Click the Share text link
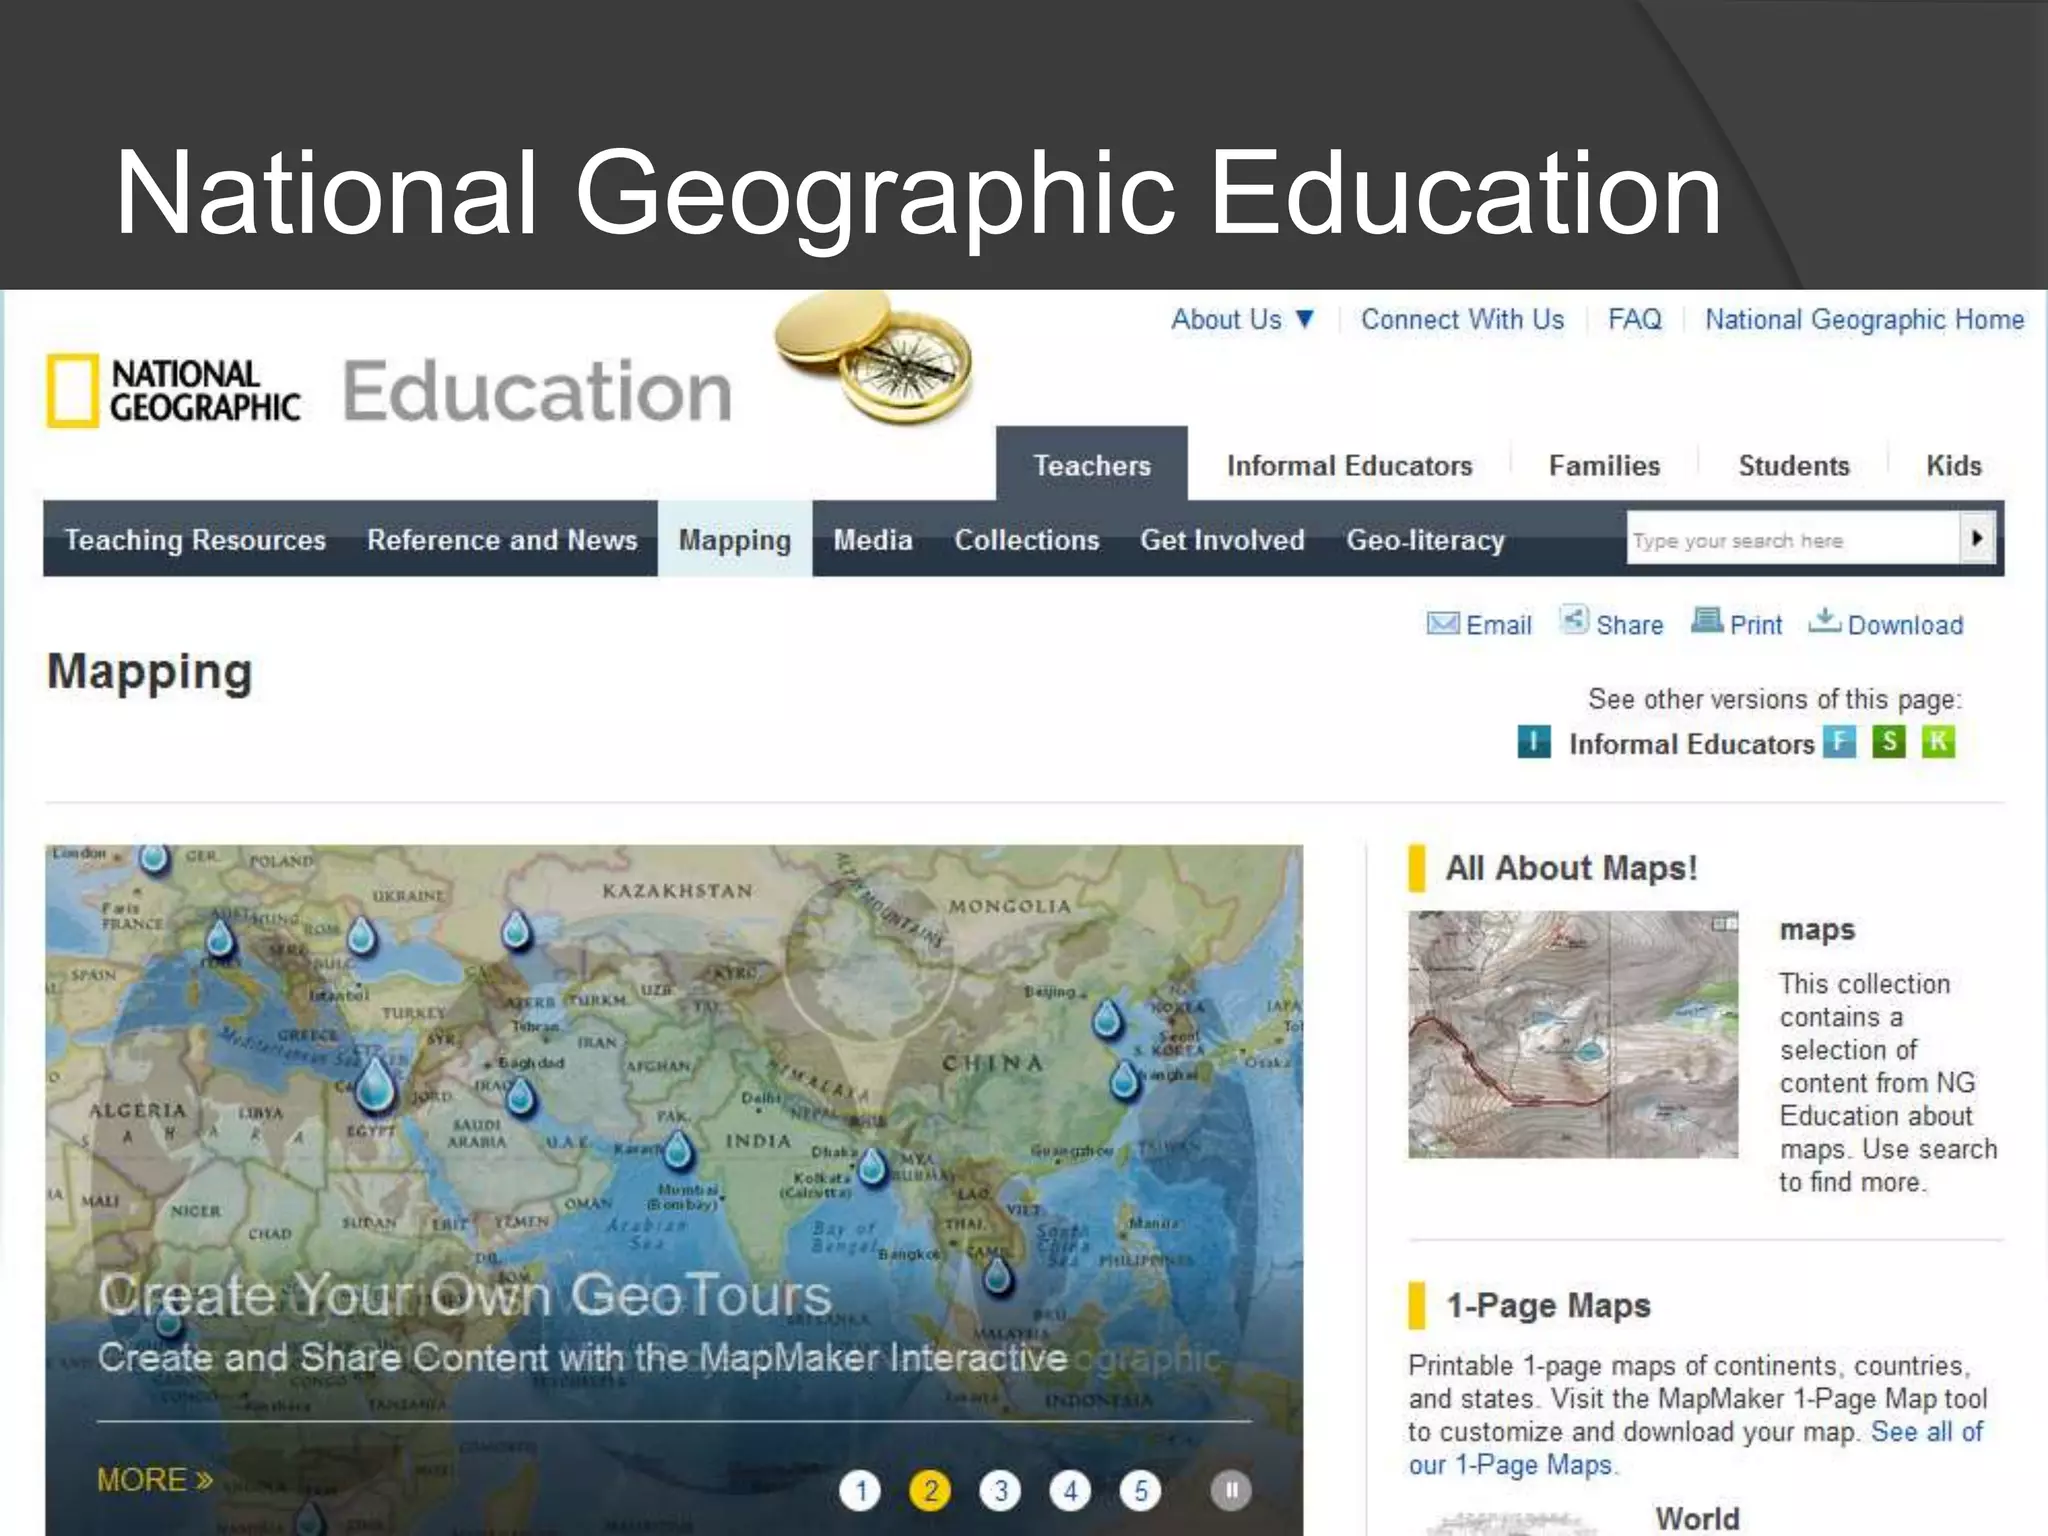2048x1536 pixels. pyautogui.click(x=1629, y=625)
